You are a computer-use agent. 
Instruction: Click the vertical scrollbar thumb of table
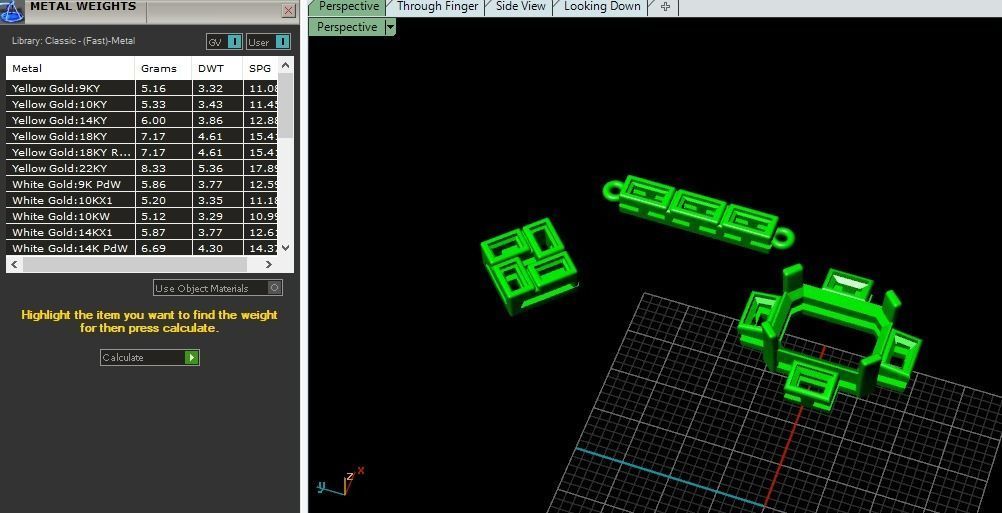click(x=286, y=105)
